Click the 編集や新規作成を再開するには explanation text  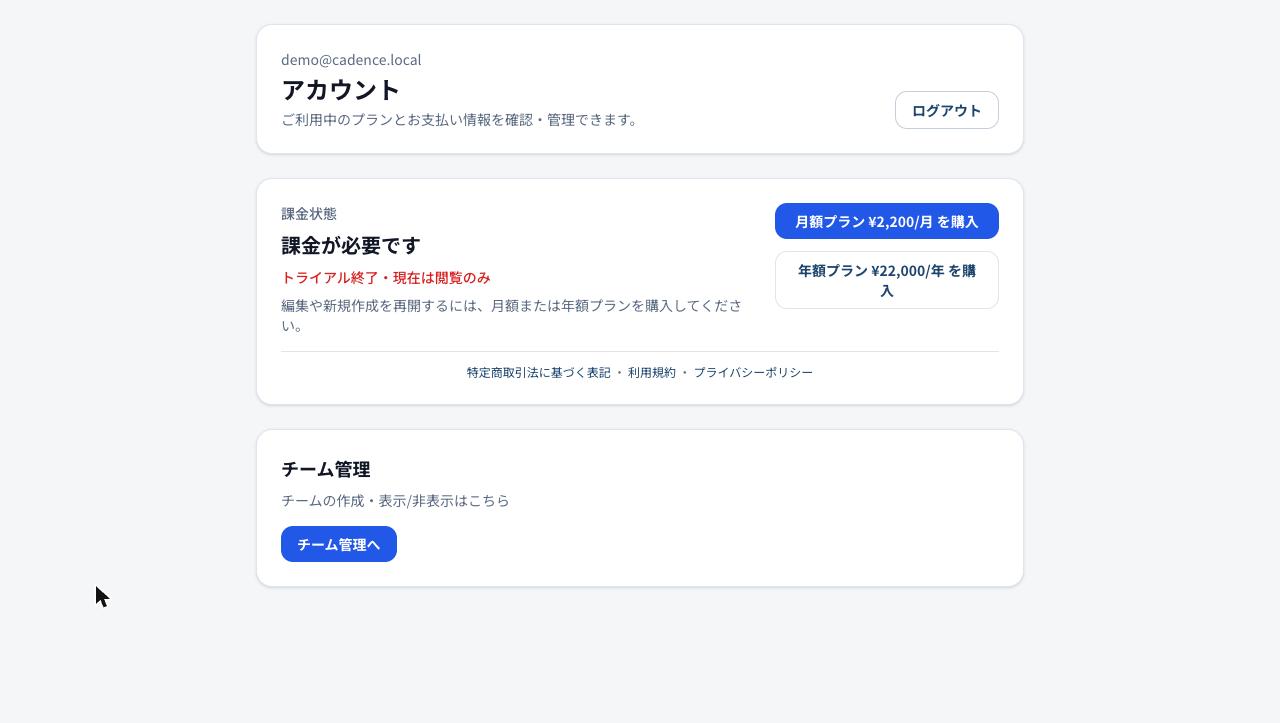tap(511, 315)
